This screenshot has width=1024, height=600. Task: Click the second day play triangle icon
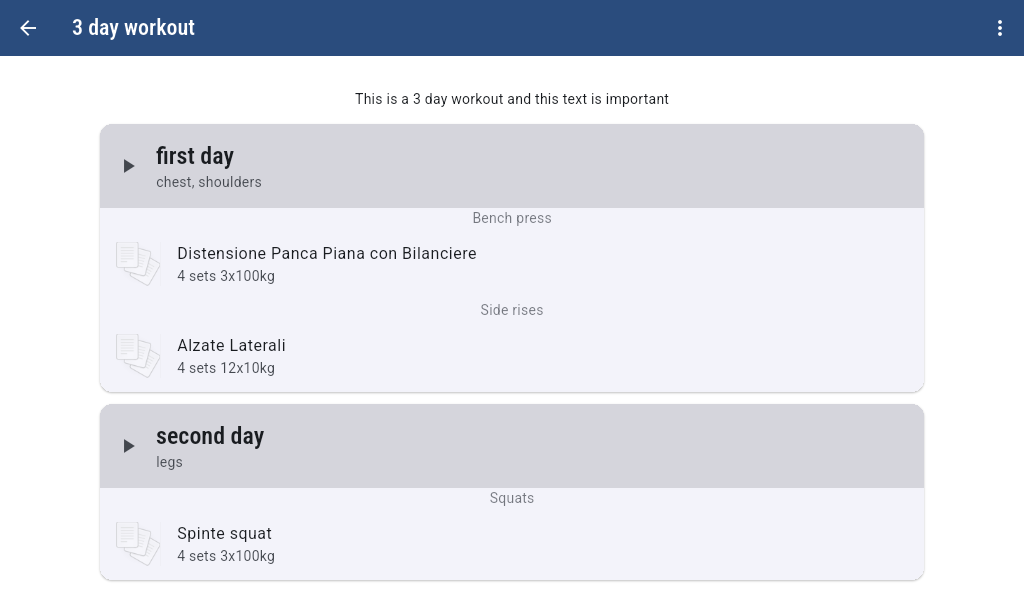(x=129, y=446)
